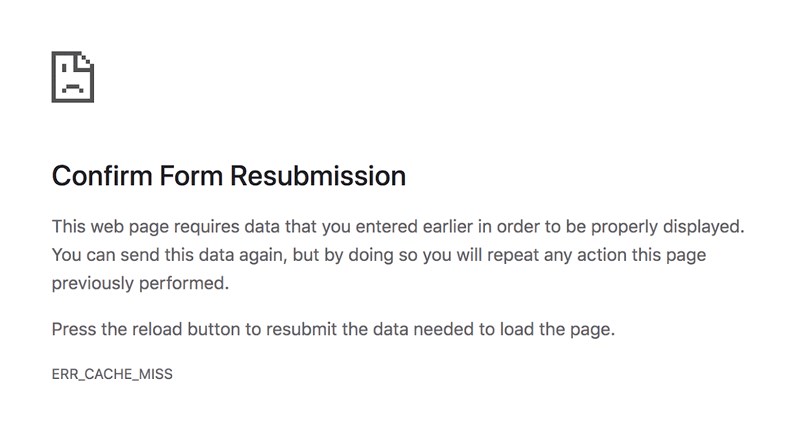The width and height of the screenshot is (795, 436).
Task: Click the word Resubmission in the heading
Action: (x=318, y=176)
